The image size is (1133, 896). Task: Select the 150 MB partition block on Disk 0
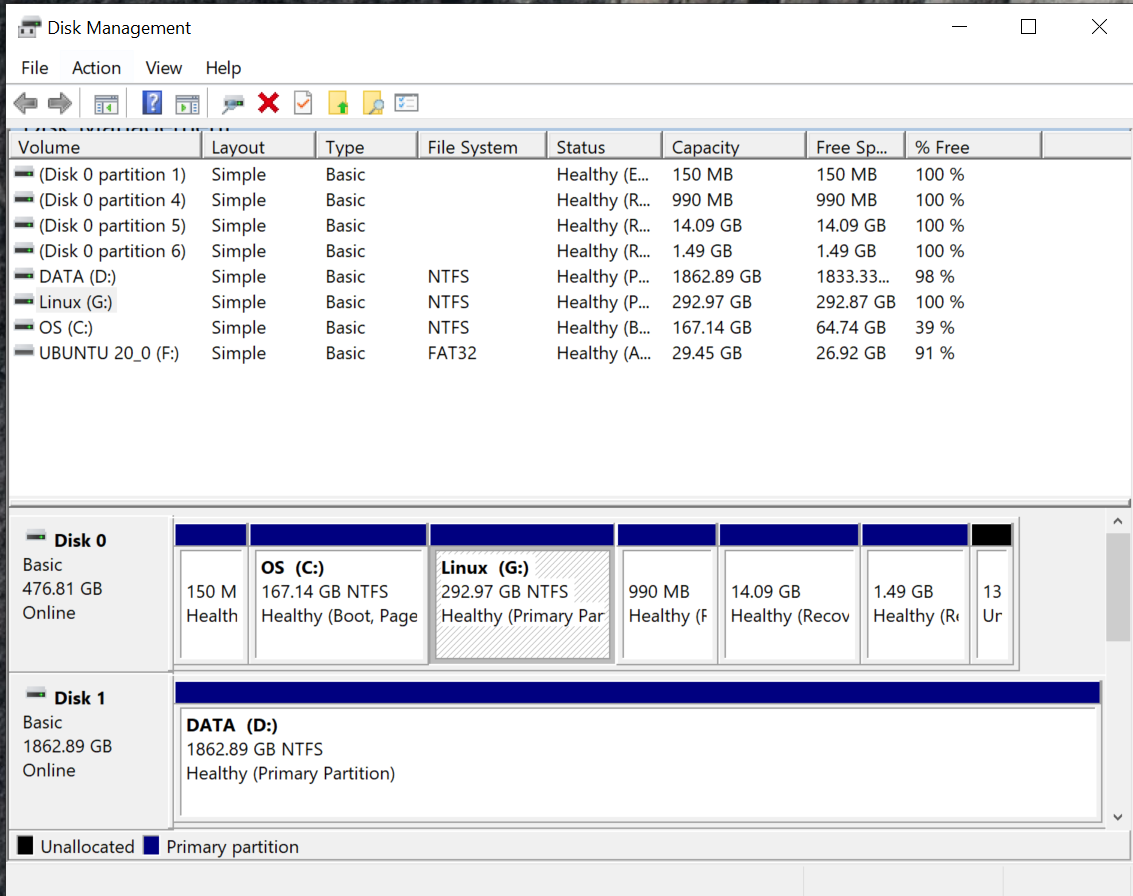211,593
